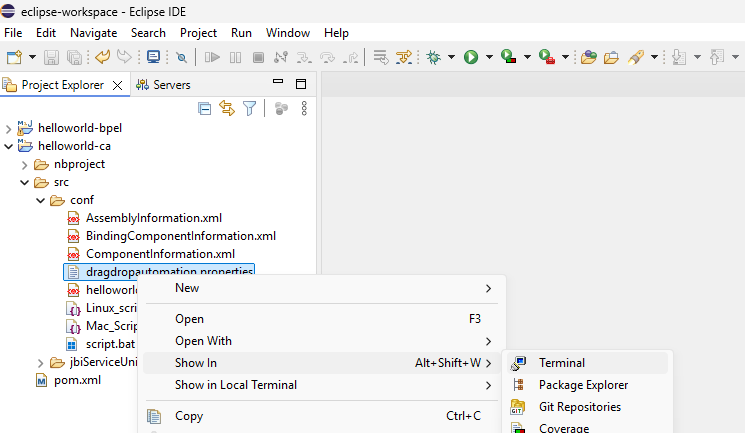
Task: Click the New wizard toolbar icon
Action: (14, 58)
